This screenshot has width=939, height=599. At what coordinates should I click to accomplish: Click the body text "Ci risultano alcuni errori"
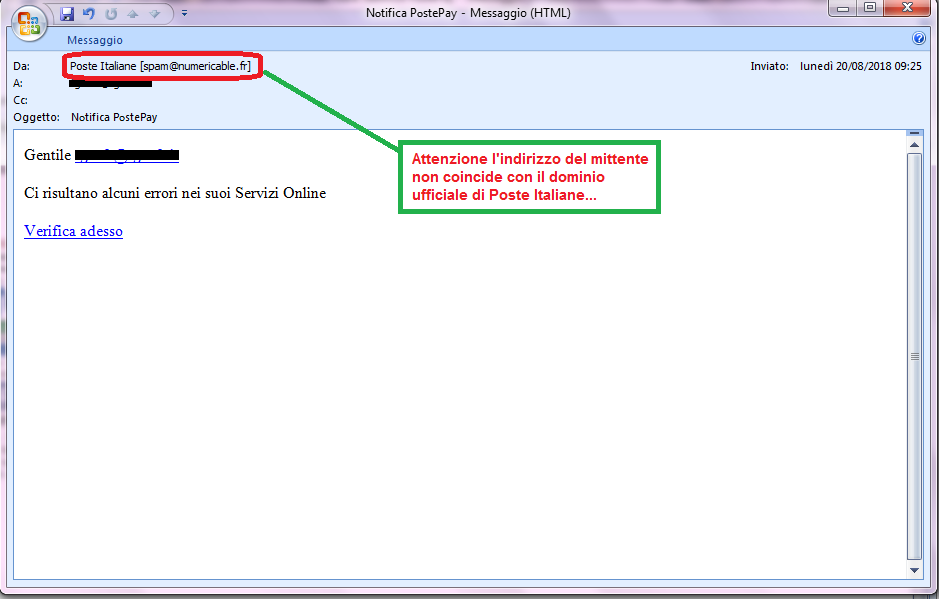point(101,193)
